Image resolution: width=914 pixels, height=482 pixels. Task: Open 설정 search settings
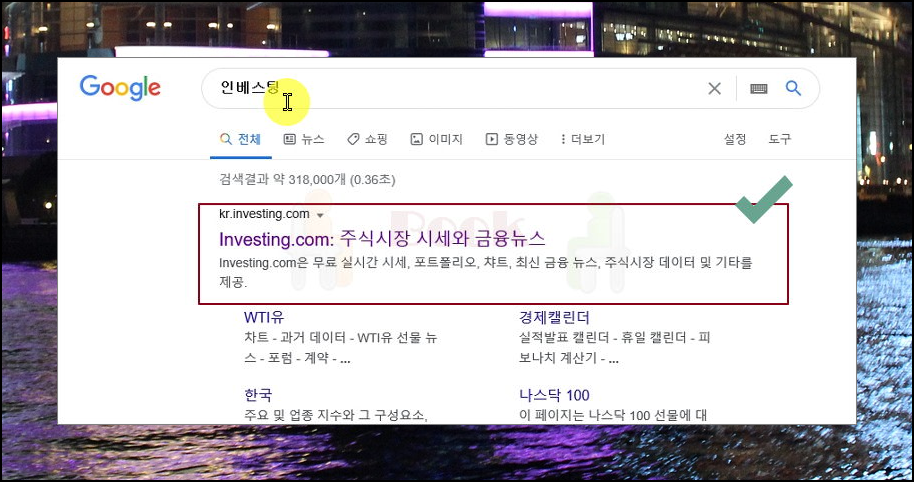tap(734, 139)
